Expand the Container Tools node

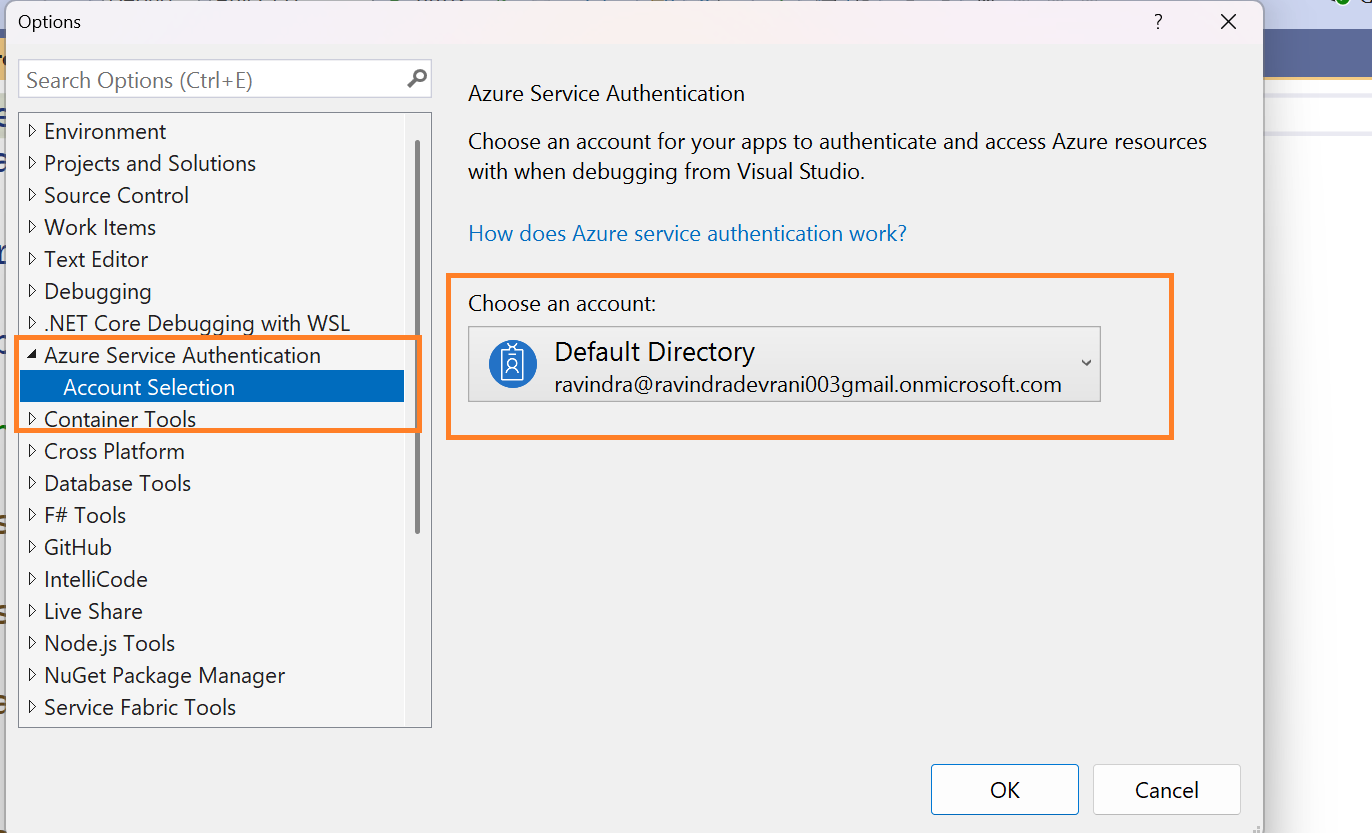33,419
